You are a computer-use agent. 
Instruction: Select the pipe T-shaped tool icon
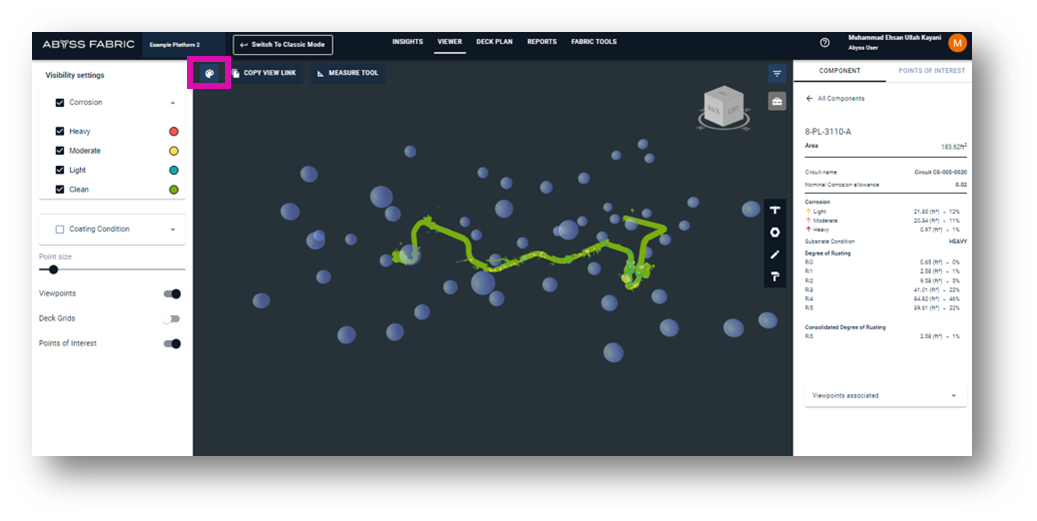774,210
